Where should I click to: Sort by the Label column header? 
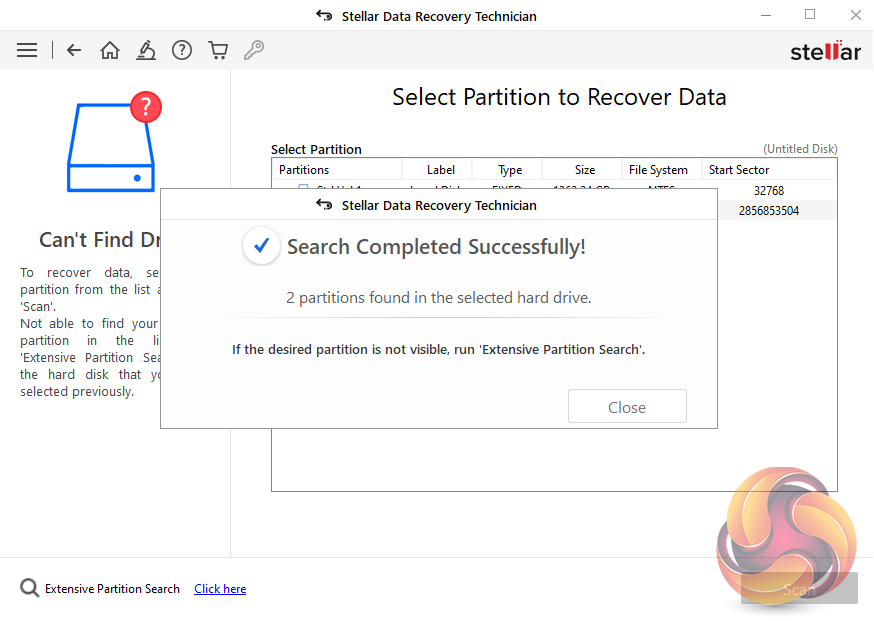[x=440, y=170]
